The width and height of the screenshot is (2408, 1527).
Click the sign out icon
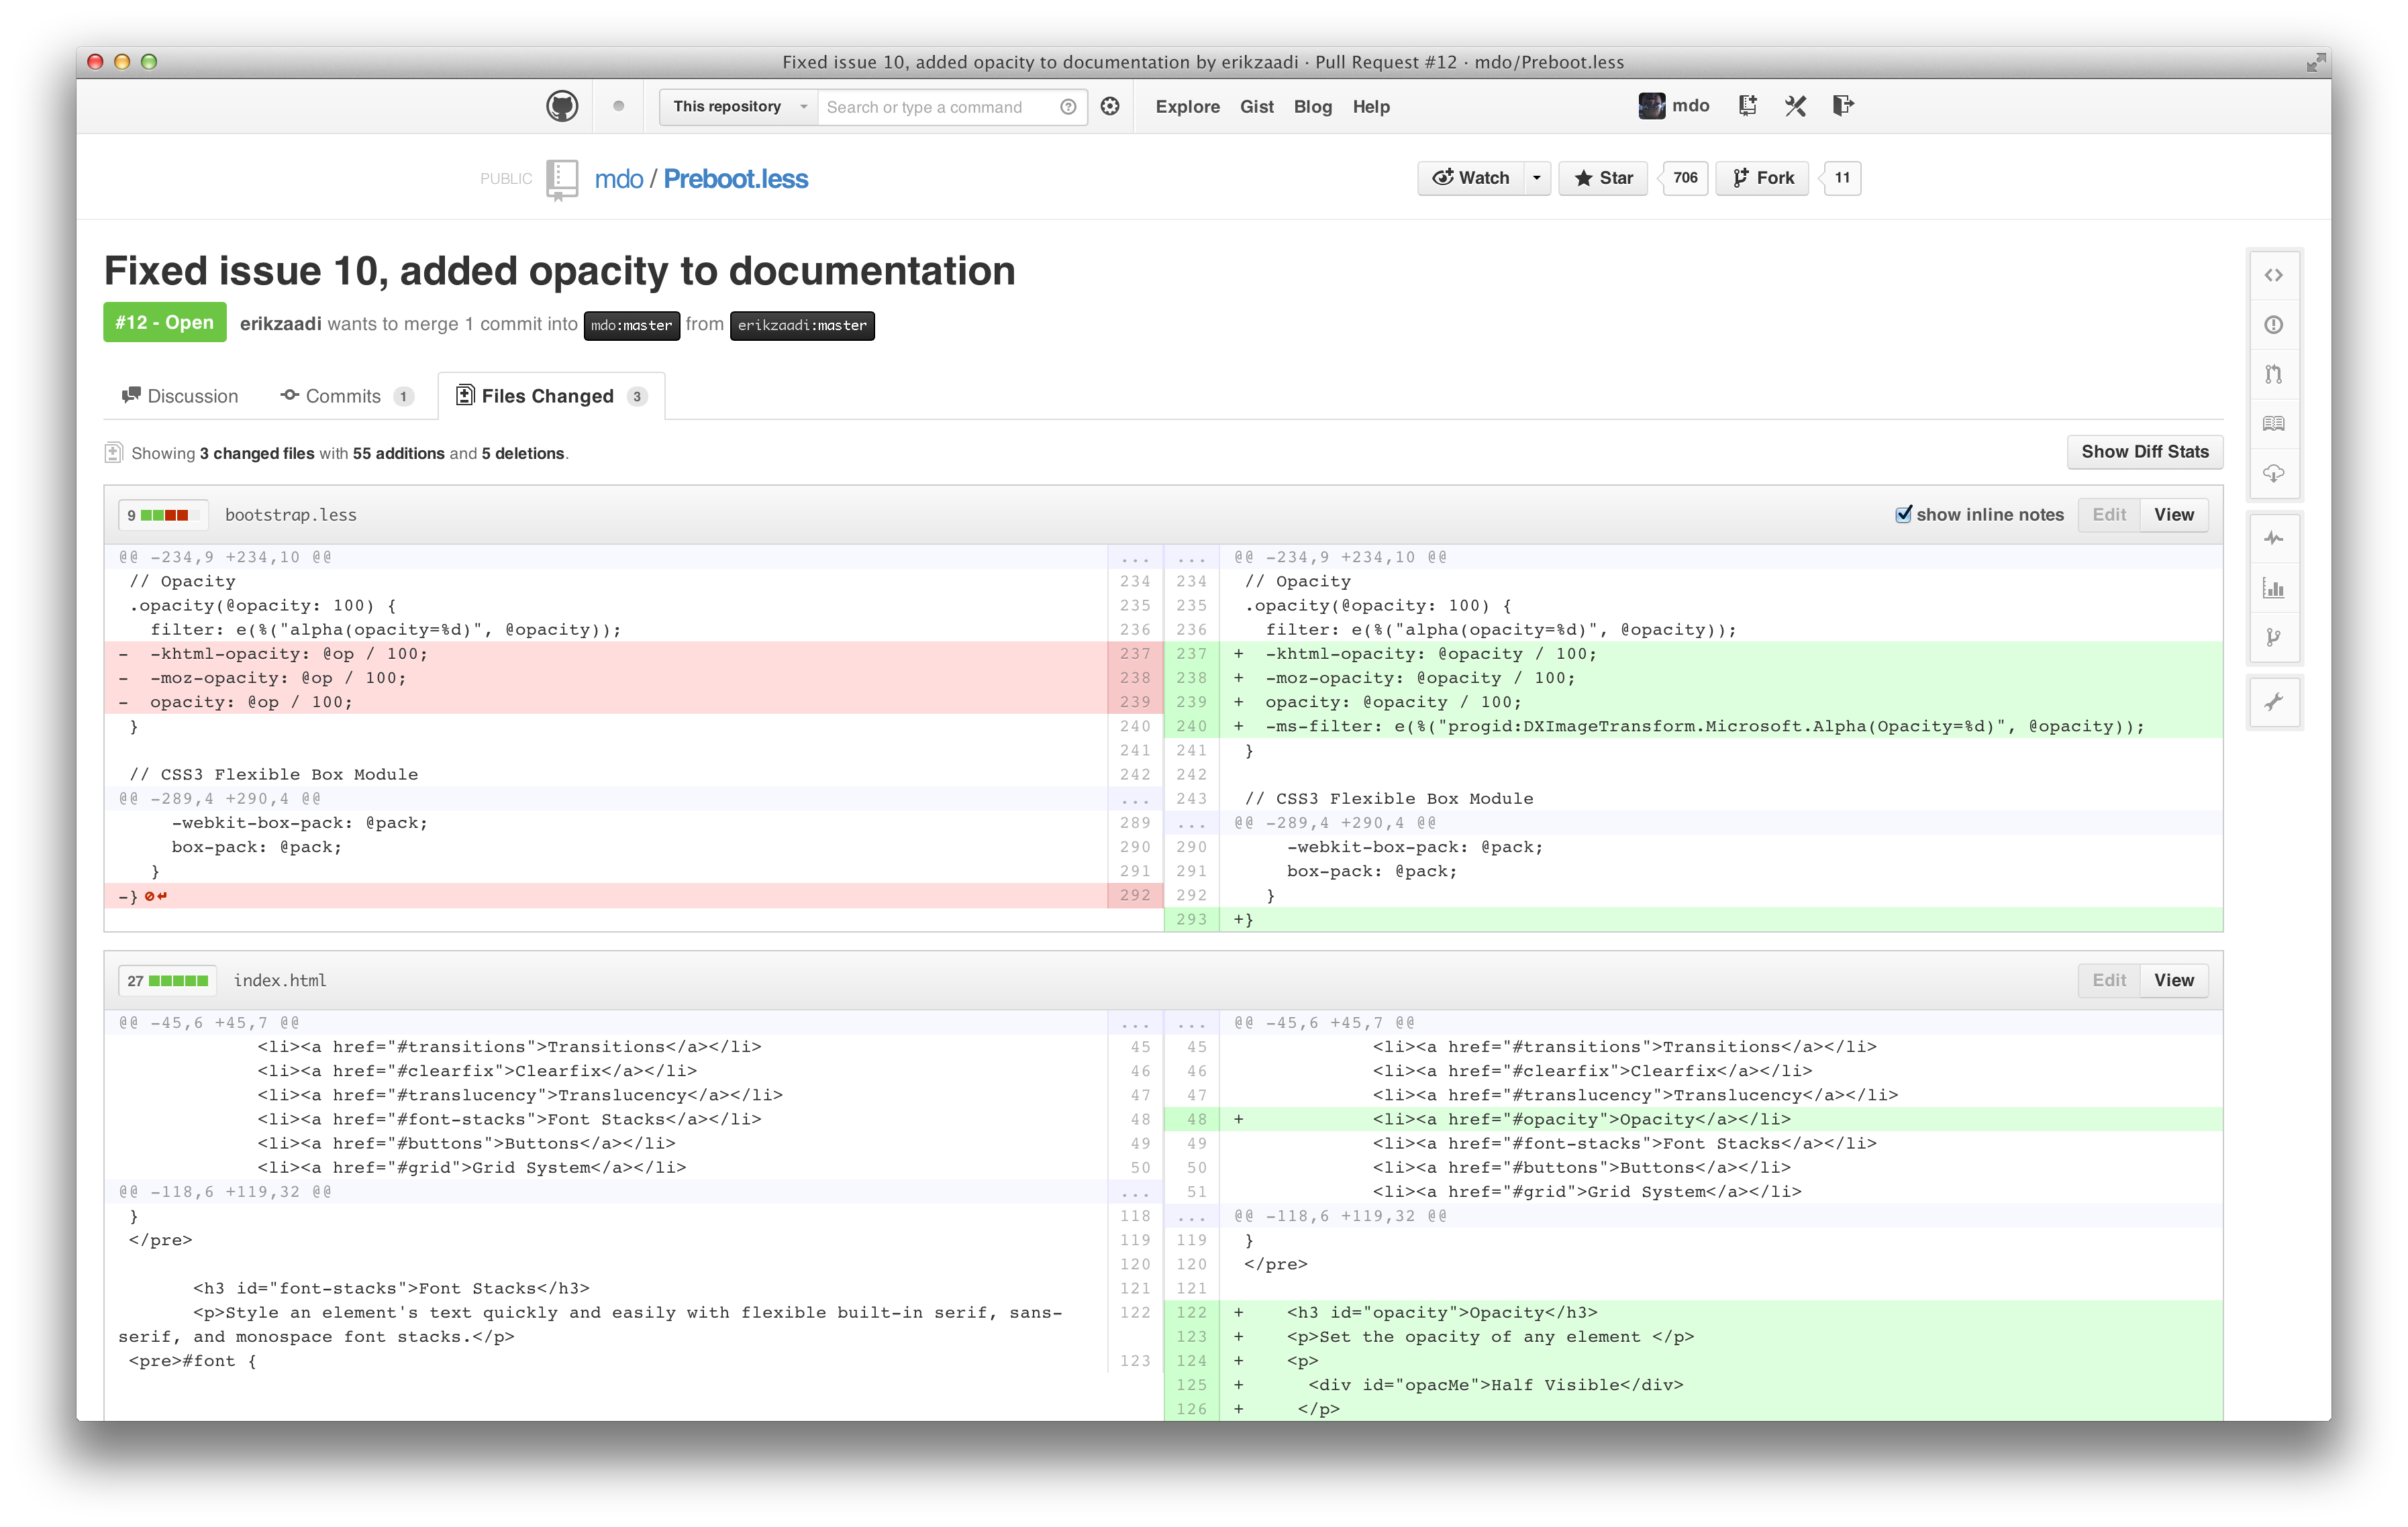pyautogui.click(x=1843, y=106)
